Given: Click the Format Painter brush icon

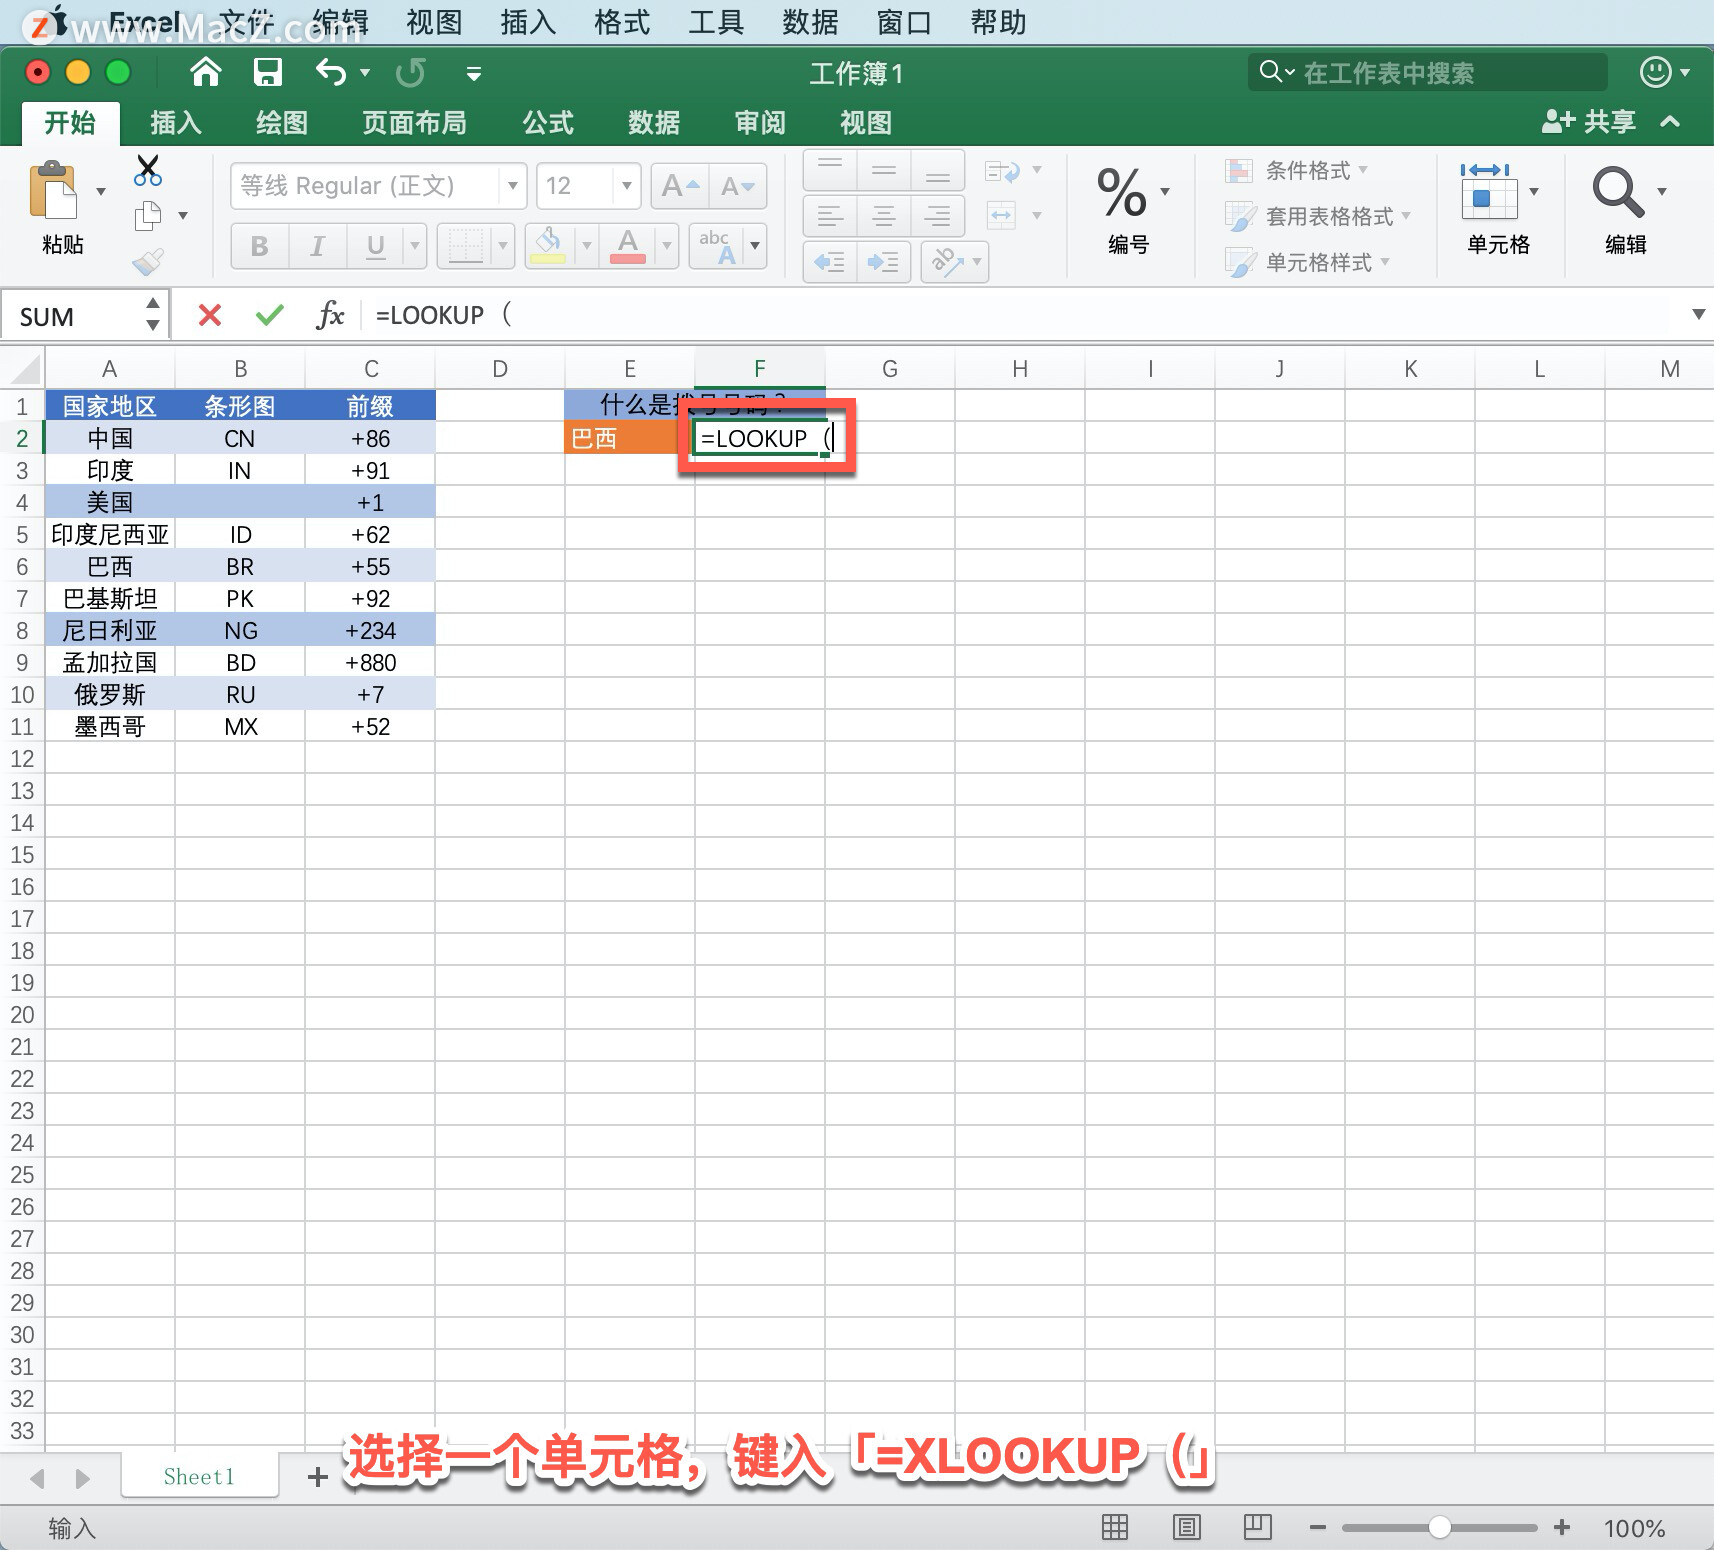Looking at the screenshot, I should coord(148,262).
